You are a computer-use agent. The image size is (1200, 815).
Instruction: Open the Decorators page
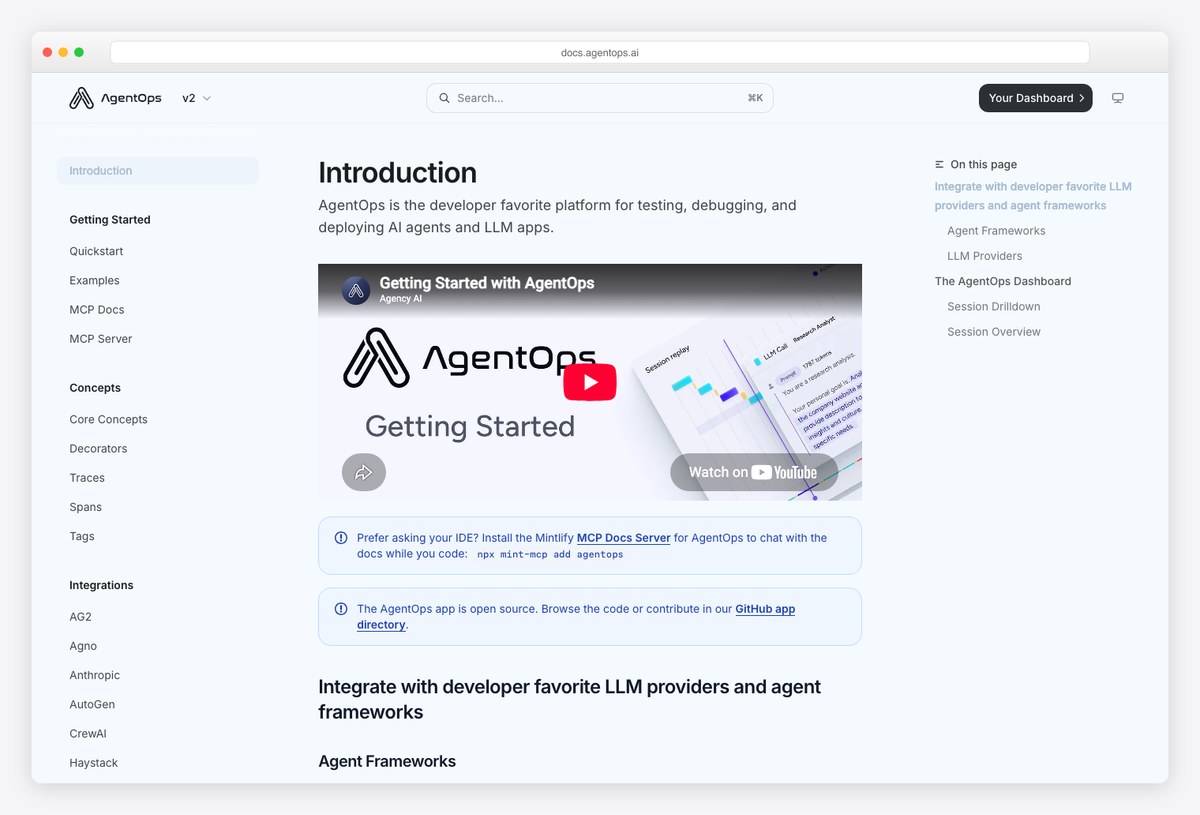click(x=98, y=448)
